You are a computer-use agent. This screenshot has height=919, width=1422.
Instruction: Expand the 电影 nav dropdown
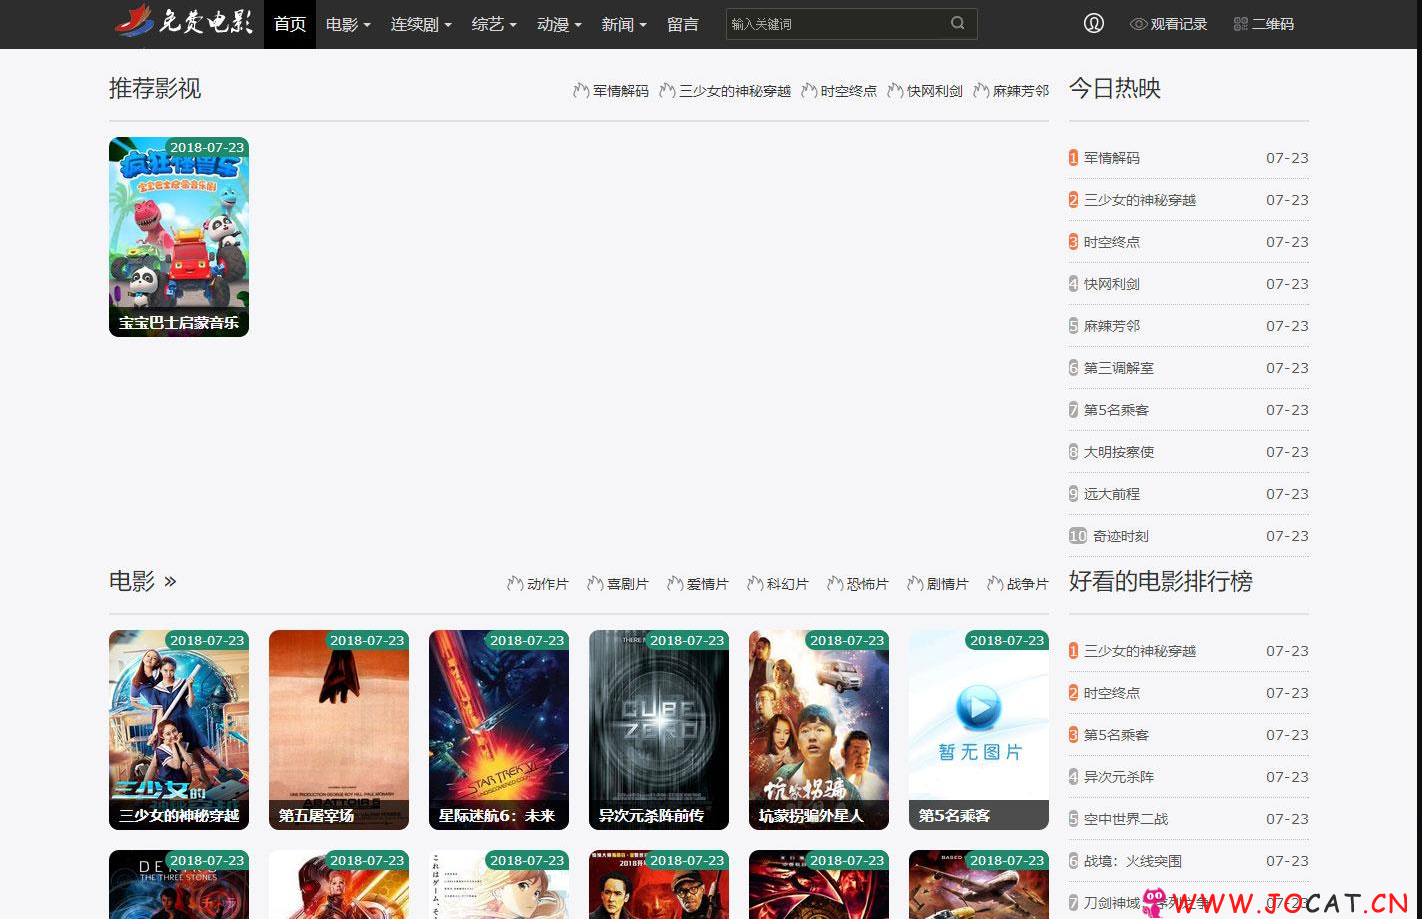coord(348,24)
